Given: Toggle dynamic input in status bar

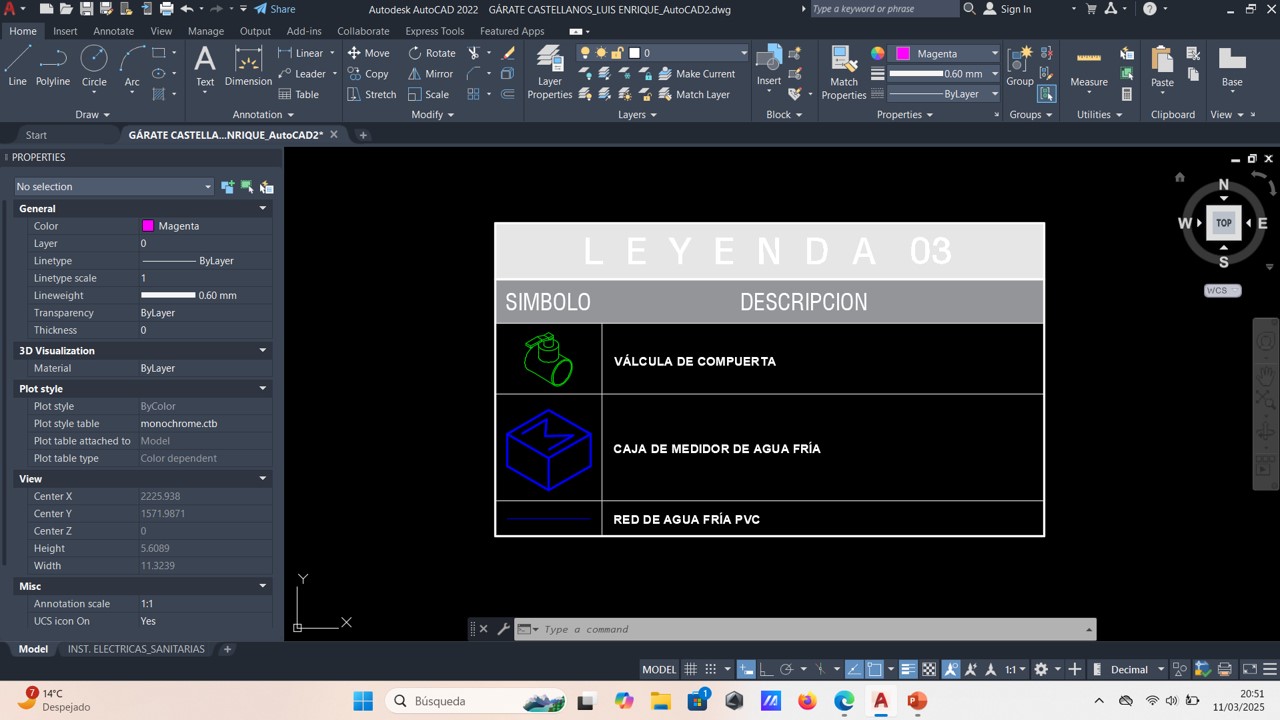Looking at the screenshot, I should pos(746,669).
